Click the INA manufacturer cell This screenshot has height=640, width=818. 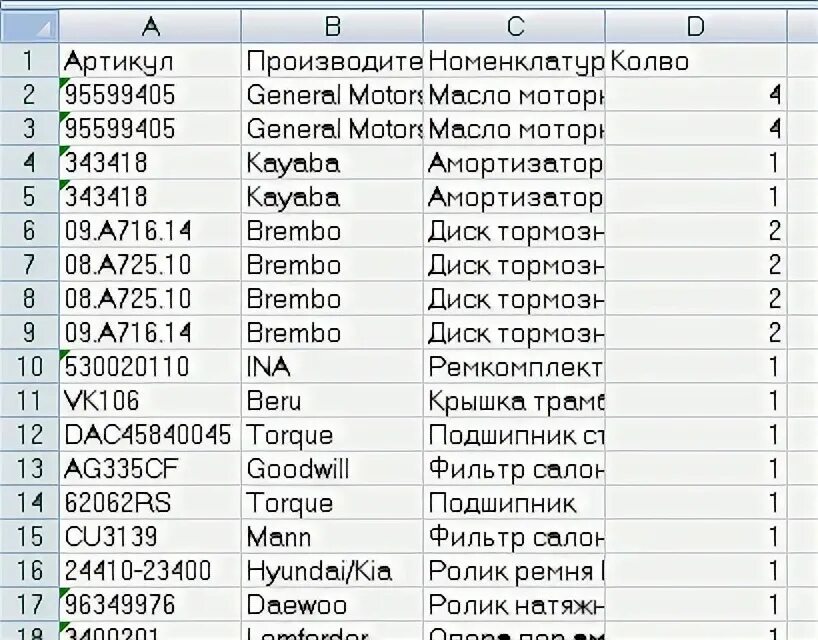coord(332,366)
